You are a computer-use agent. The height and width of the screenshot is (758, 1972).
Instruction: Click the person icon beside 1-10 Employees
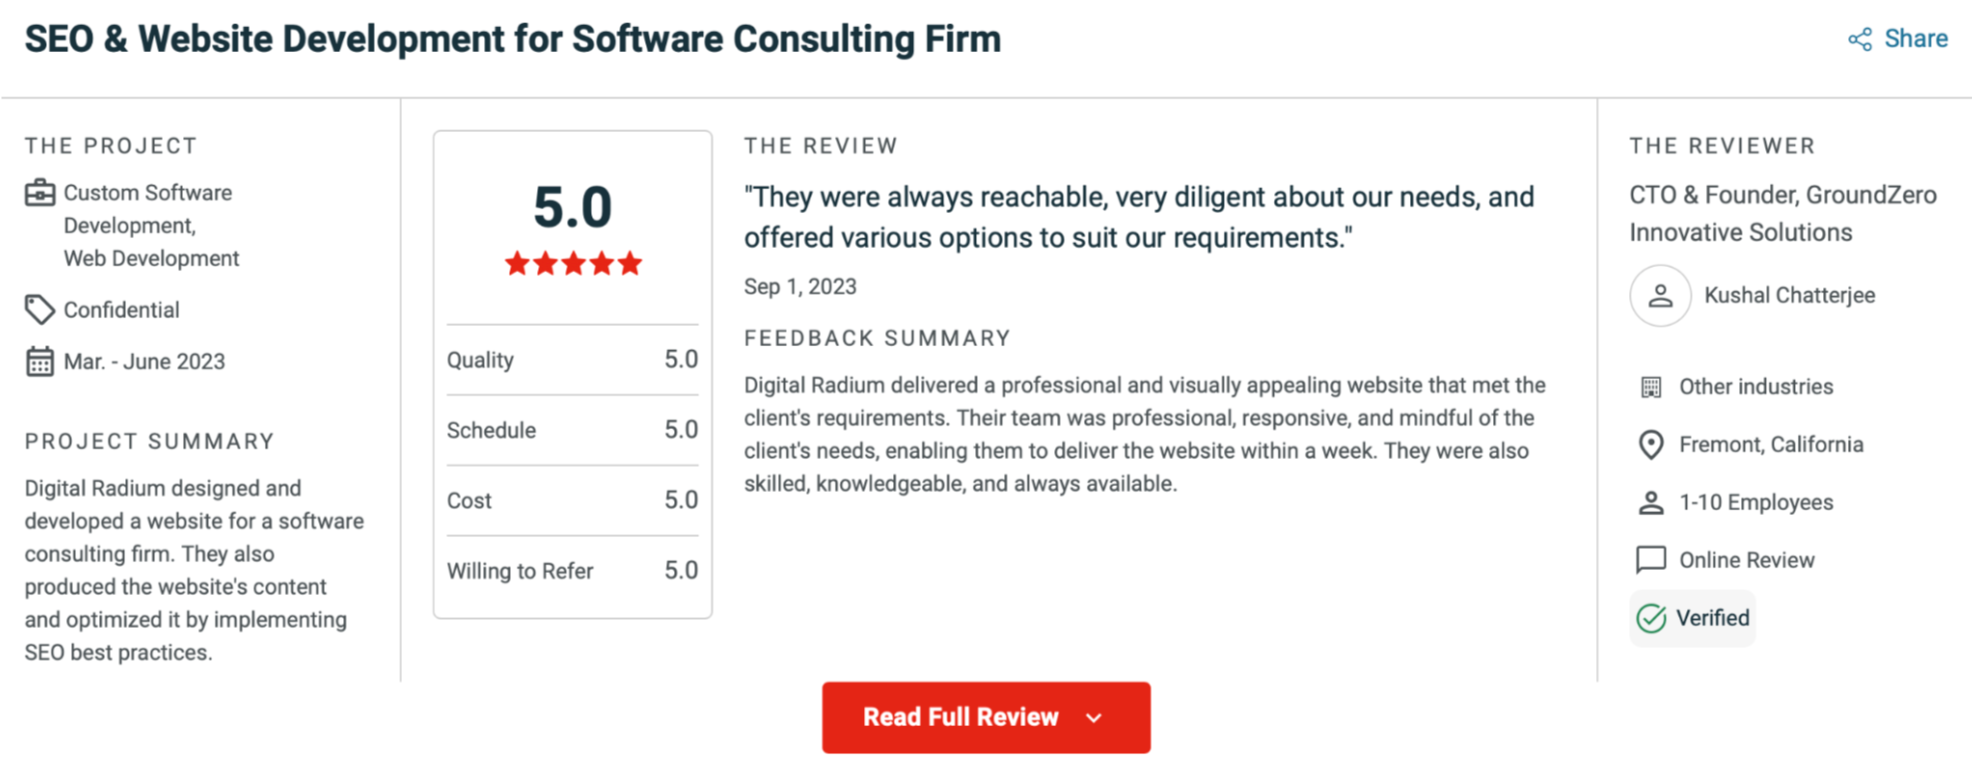click(1651, 503)
